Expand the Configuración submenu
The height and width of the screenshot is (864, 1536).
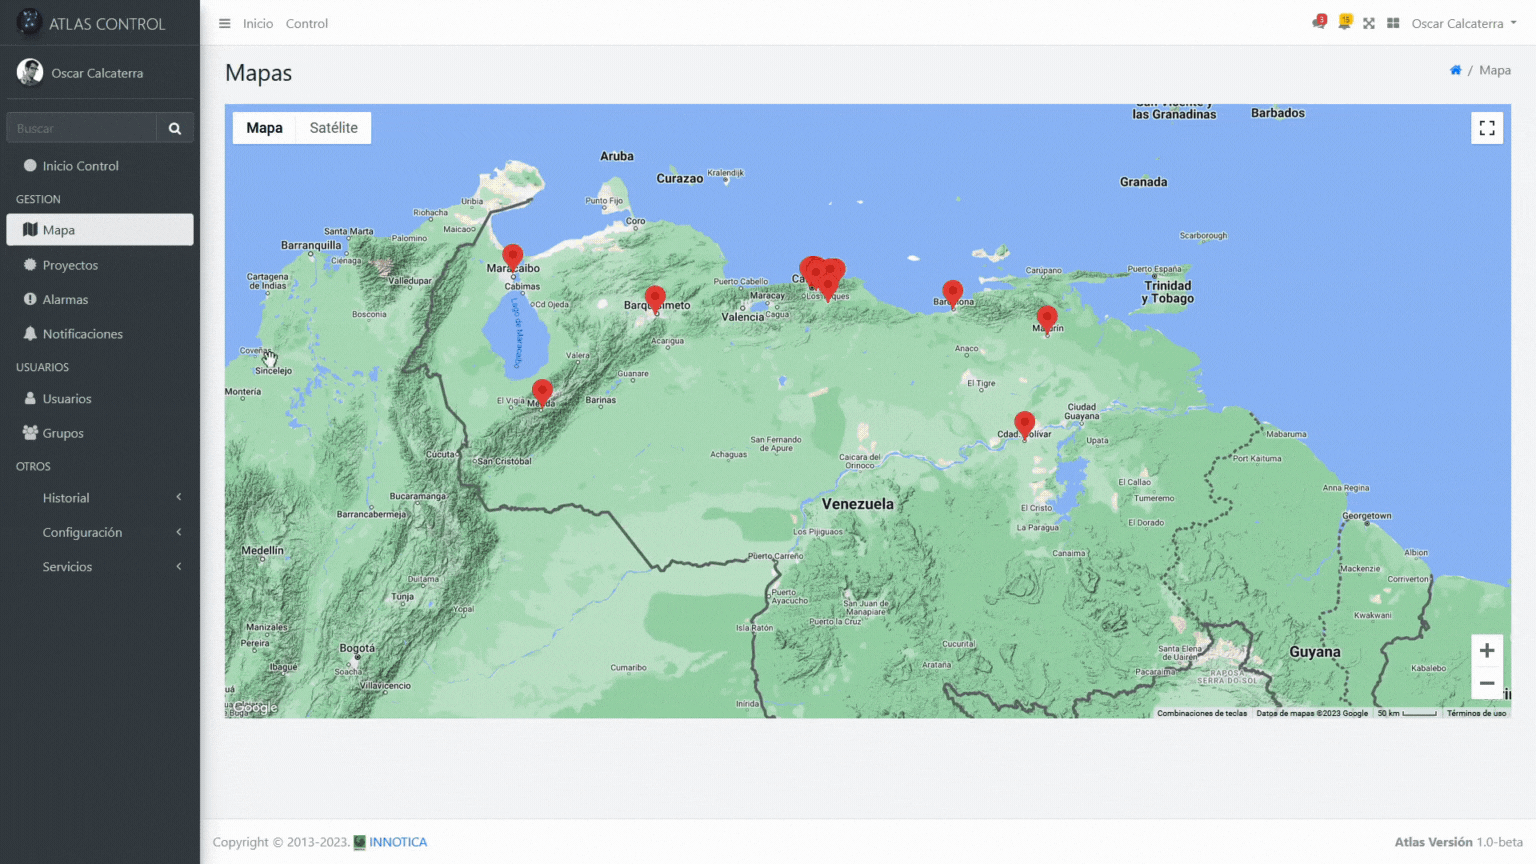100,532
